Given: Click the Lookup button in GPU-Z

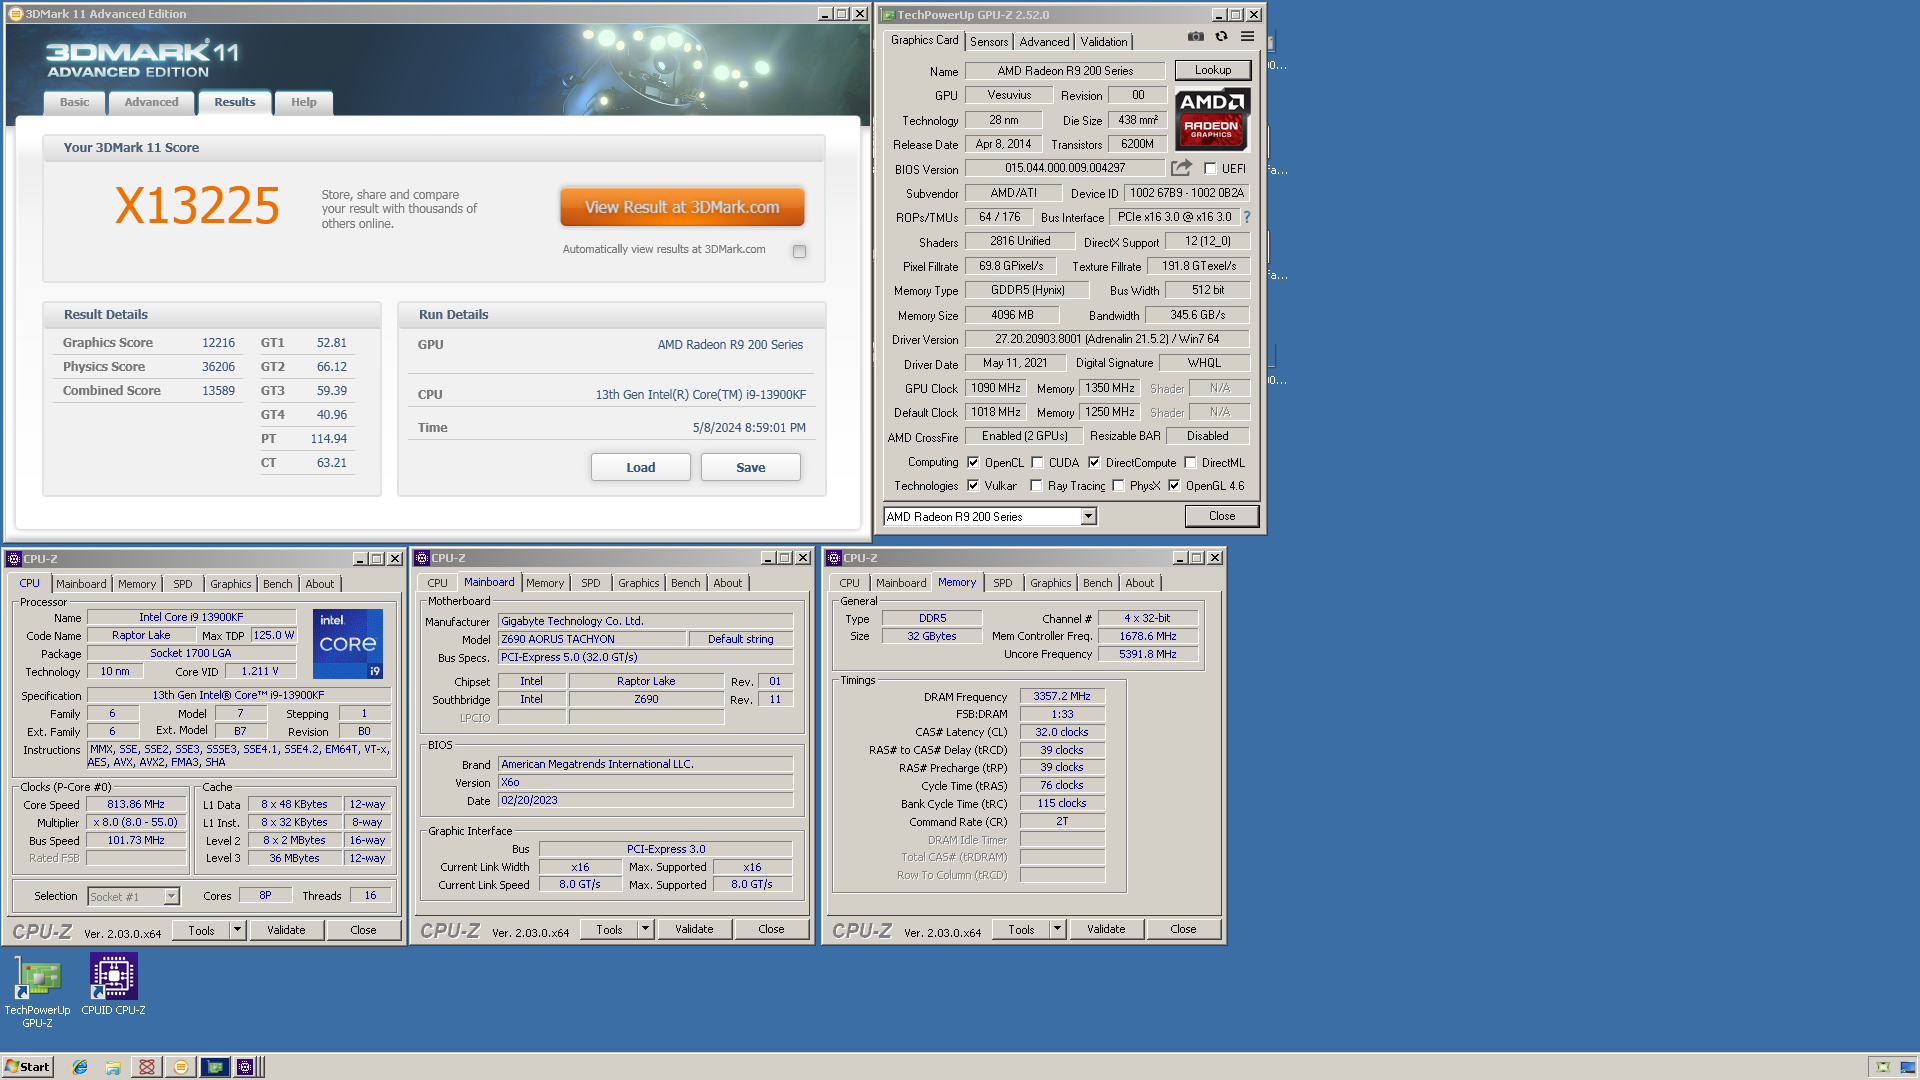Looking at the screenshot, I should point(1212,70).
